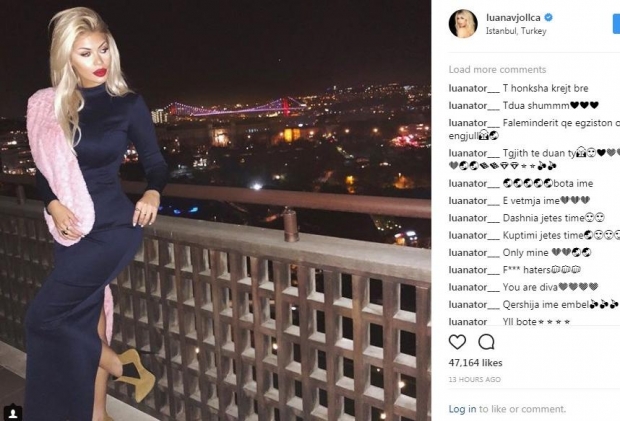
Task: Open commenter name on 'E vetmja ime' comment
Action: 474,201
